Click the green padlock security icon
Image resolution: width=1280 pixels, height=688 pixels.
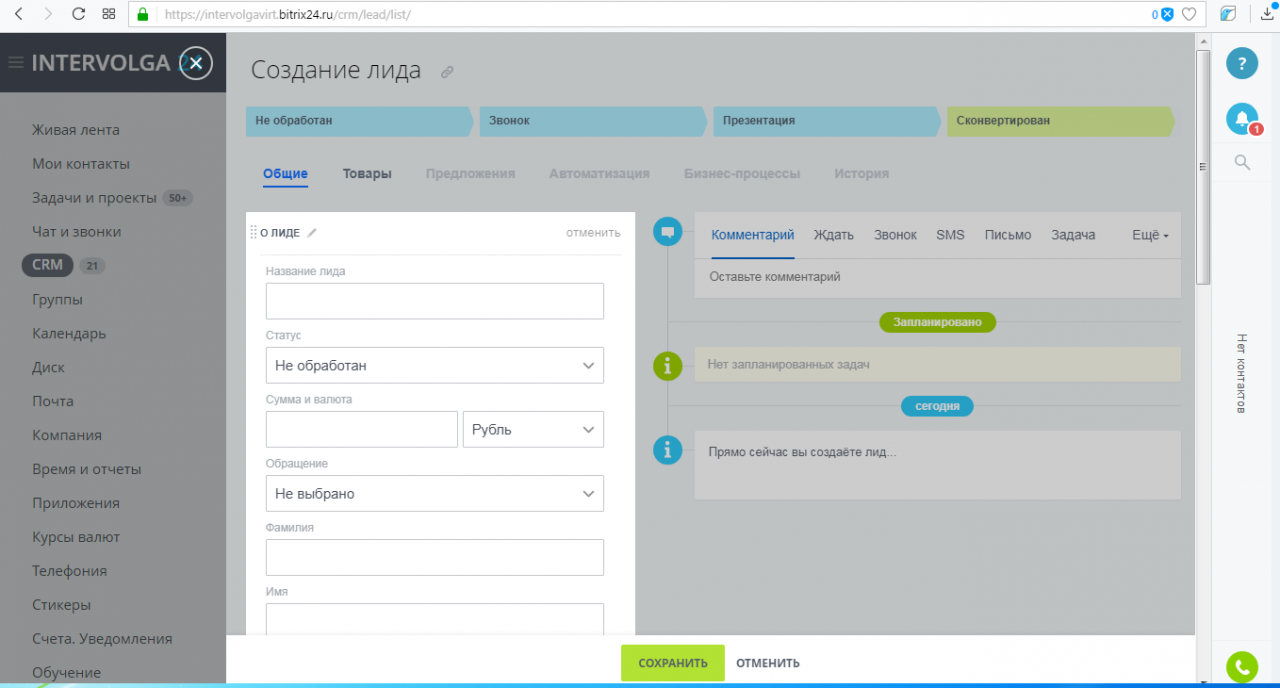(143, 15)
